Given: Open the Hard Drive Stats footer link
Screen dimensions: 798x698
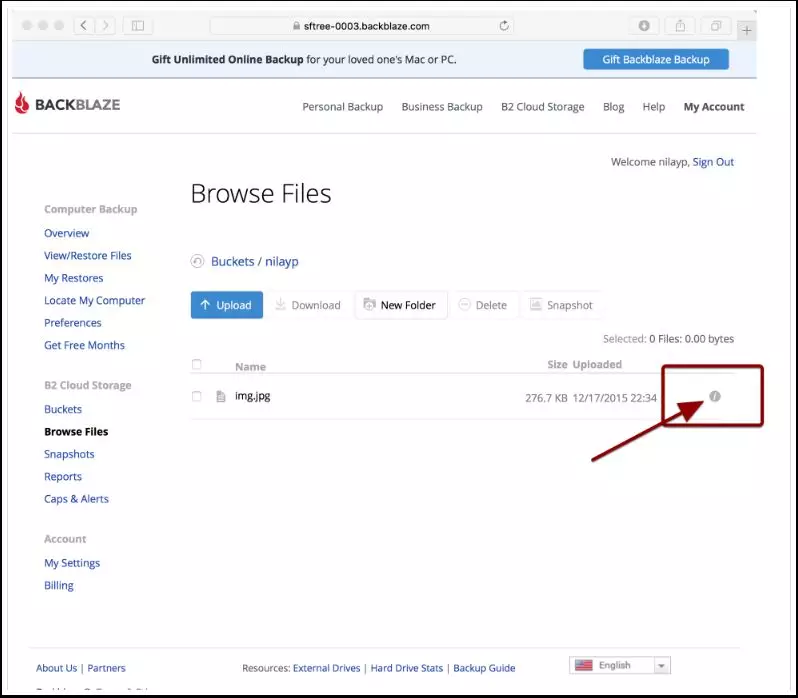Looking at the screenshot, I should point(407,668).
